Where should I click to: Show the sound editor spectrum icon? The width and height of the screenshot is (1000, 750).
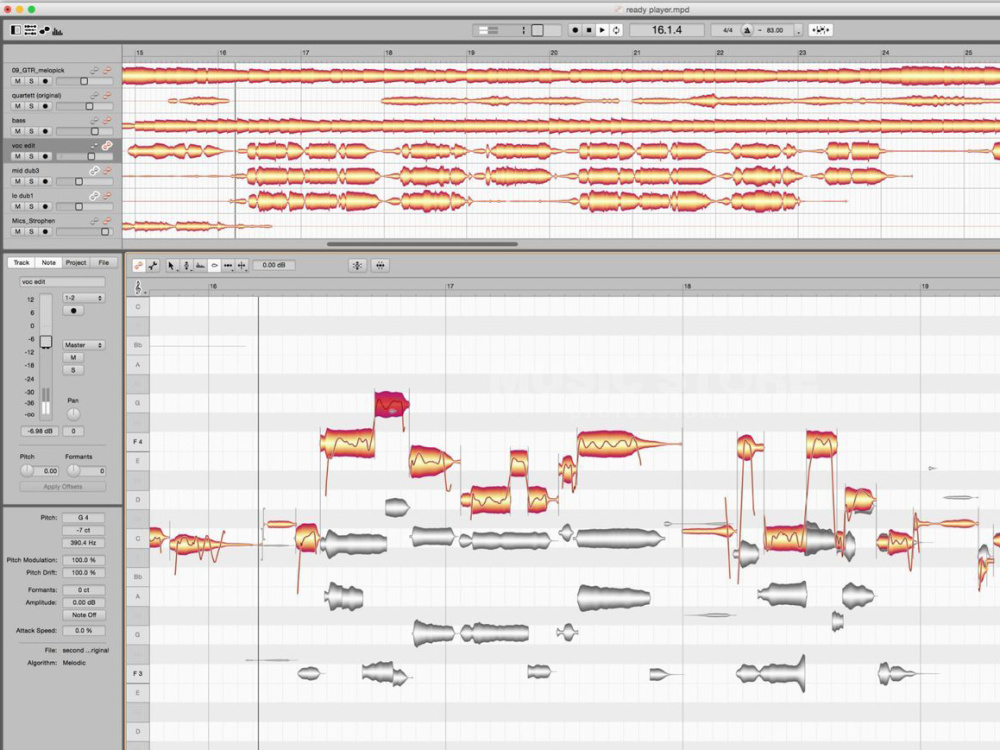point(57,31)
